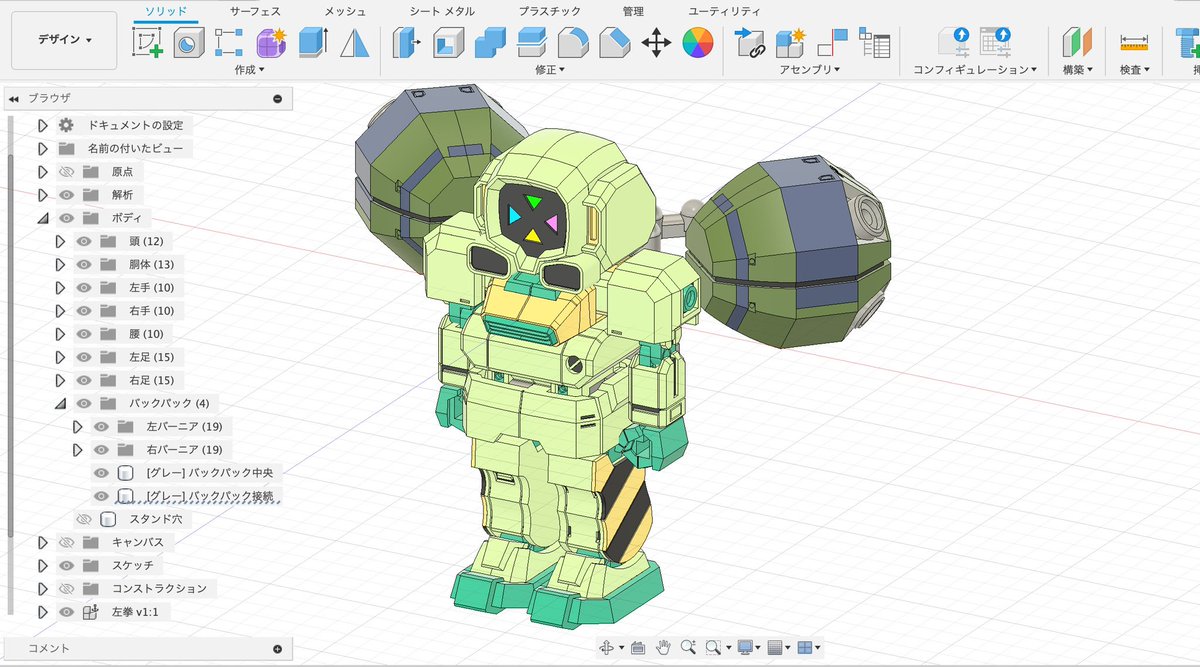The width and height of the screenshot is (1200, 667).
Task: Open the アセンブリ dropdown menu
Action: [x=810, y=70]
